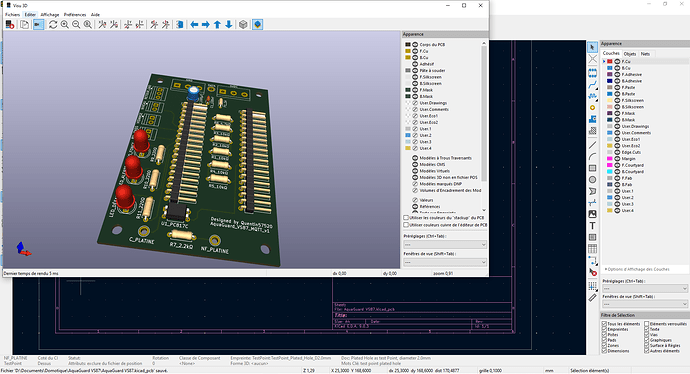The height and width of the screenshot is (374, 690).
Task: Pick the draw arc tool
Action: (592, 156)
